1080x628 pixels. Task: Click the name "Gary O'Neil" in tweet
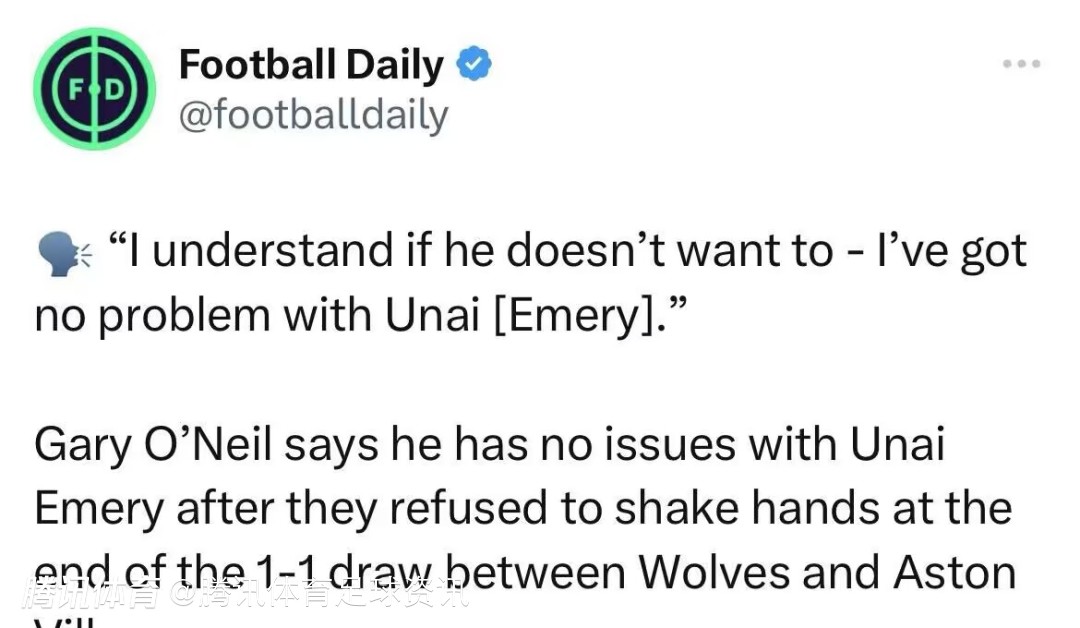152,445
